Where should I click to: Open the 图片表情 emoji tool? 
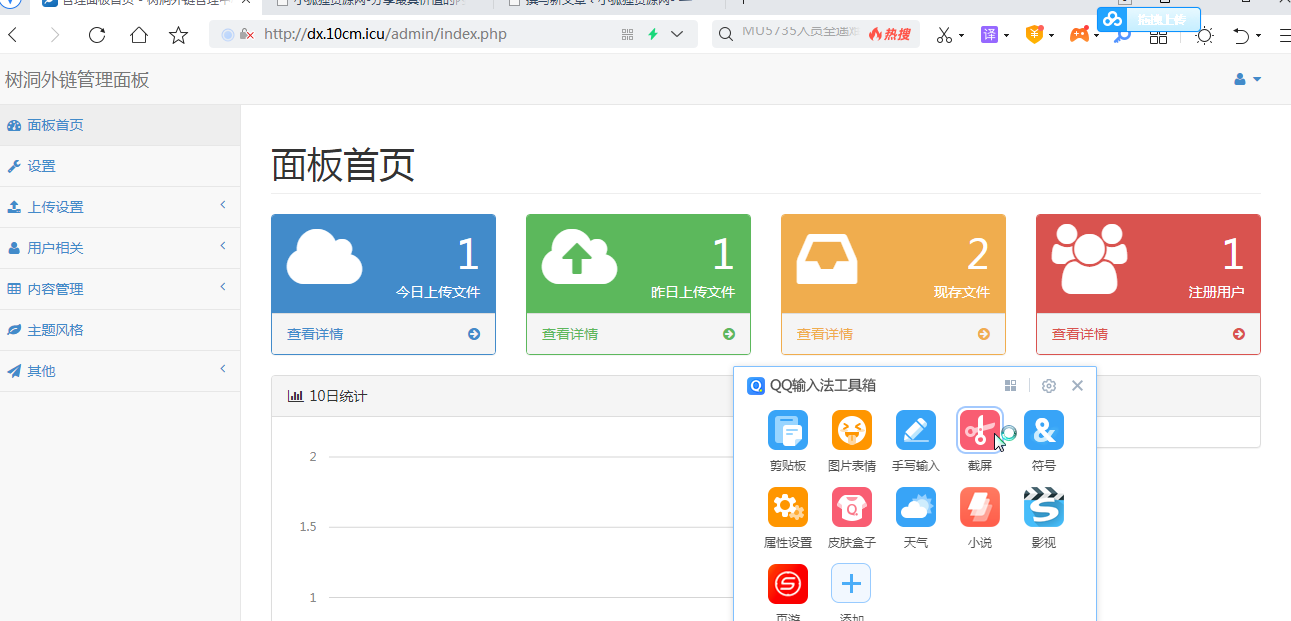coord(851,431)
